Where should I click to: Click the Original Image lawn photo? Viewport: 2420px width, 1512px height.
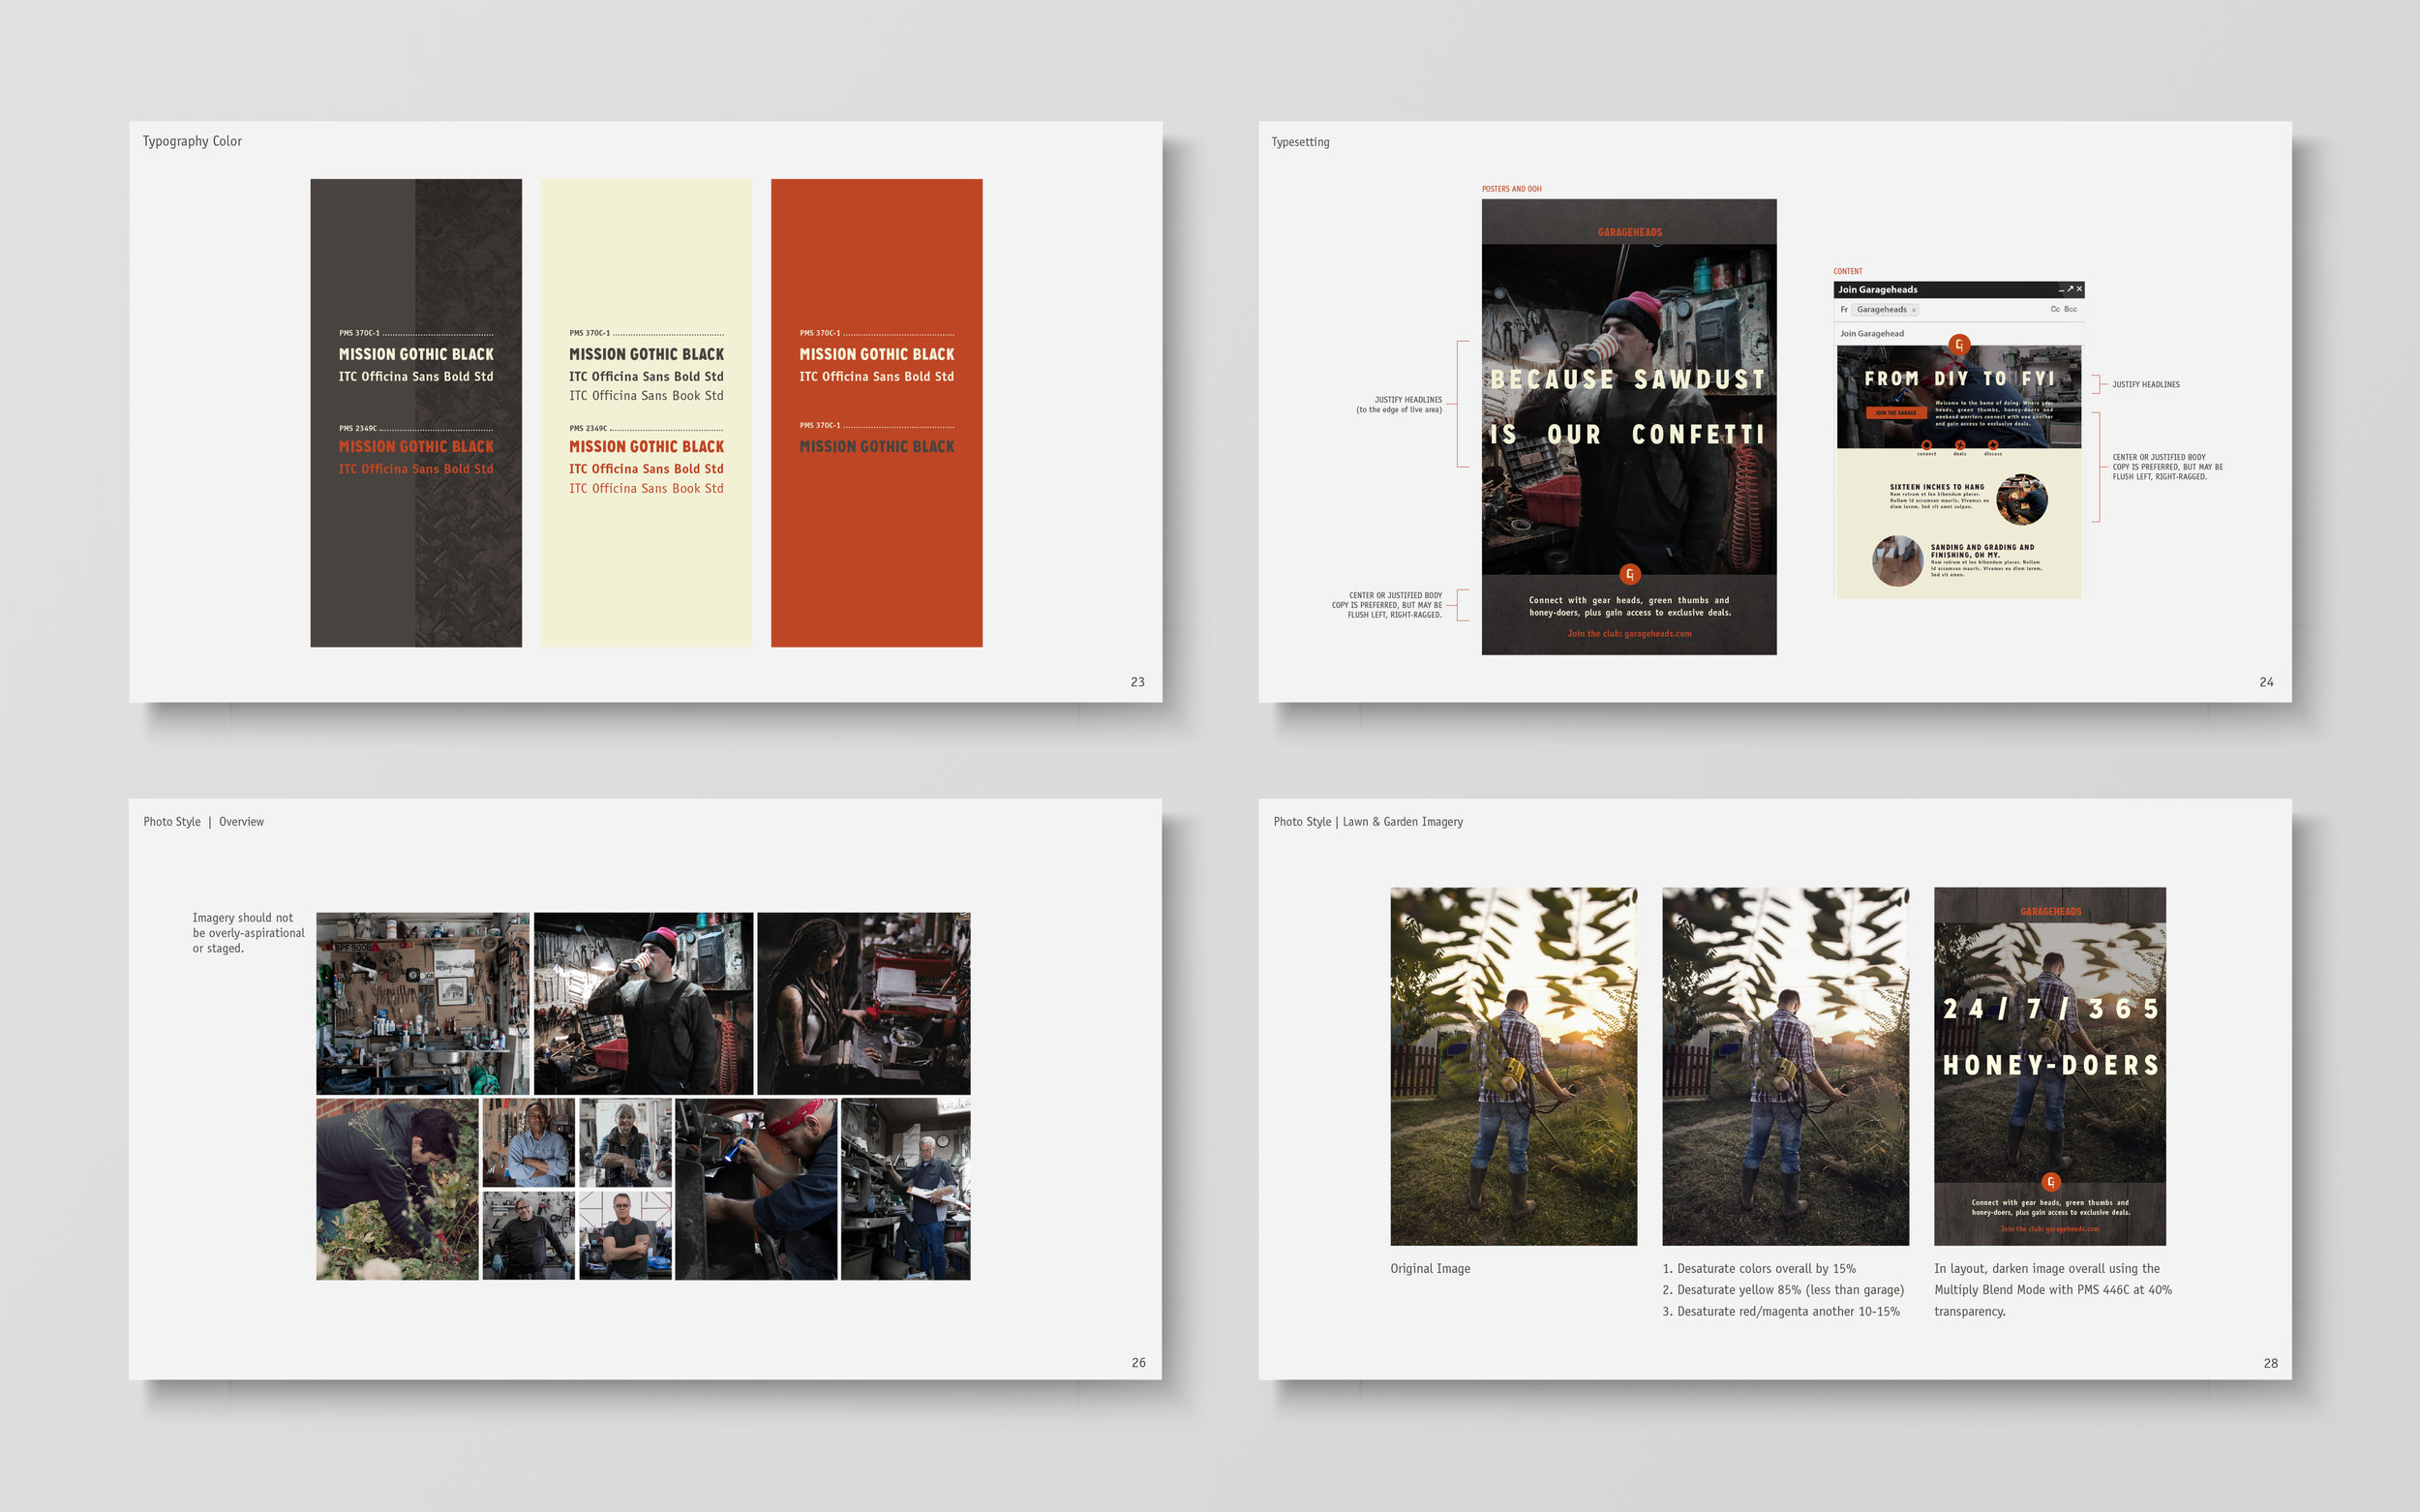(1513, 1066)
